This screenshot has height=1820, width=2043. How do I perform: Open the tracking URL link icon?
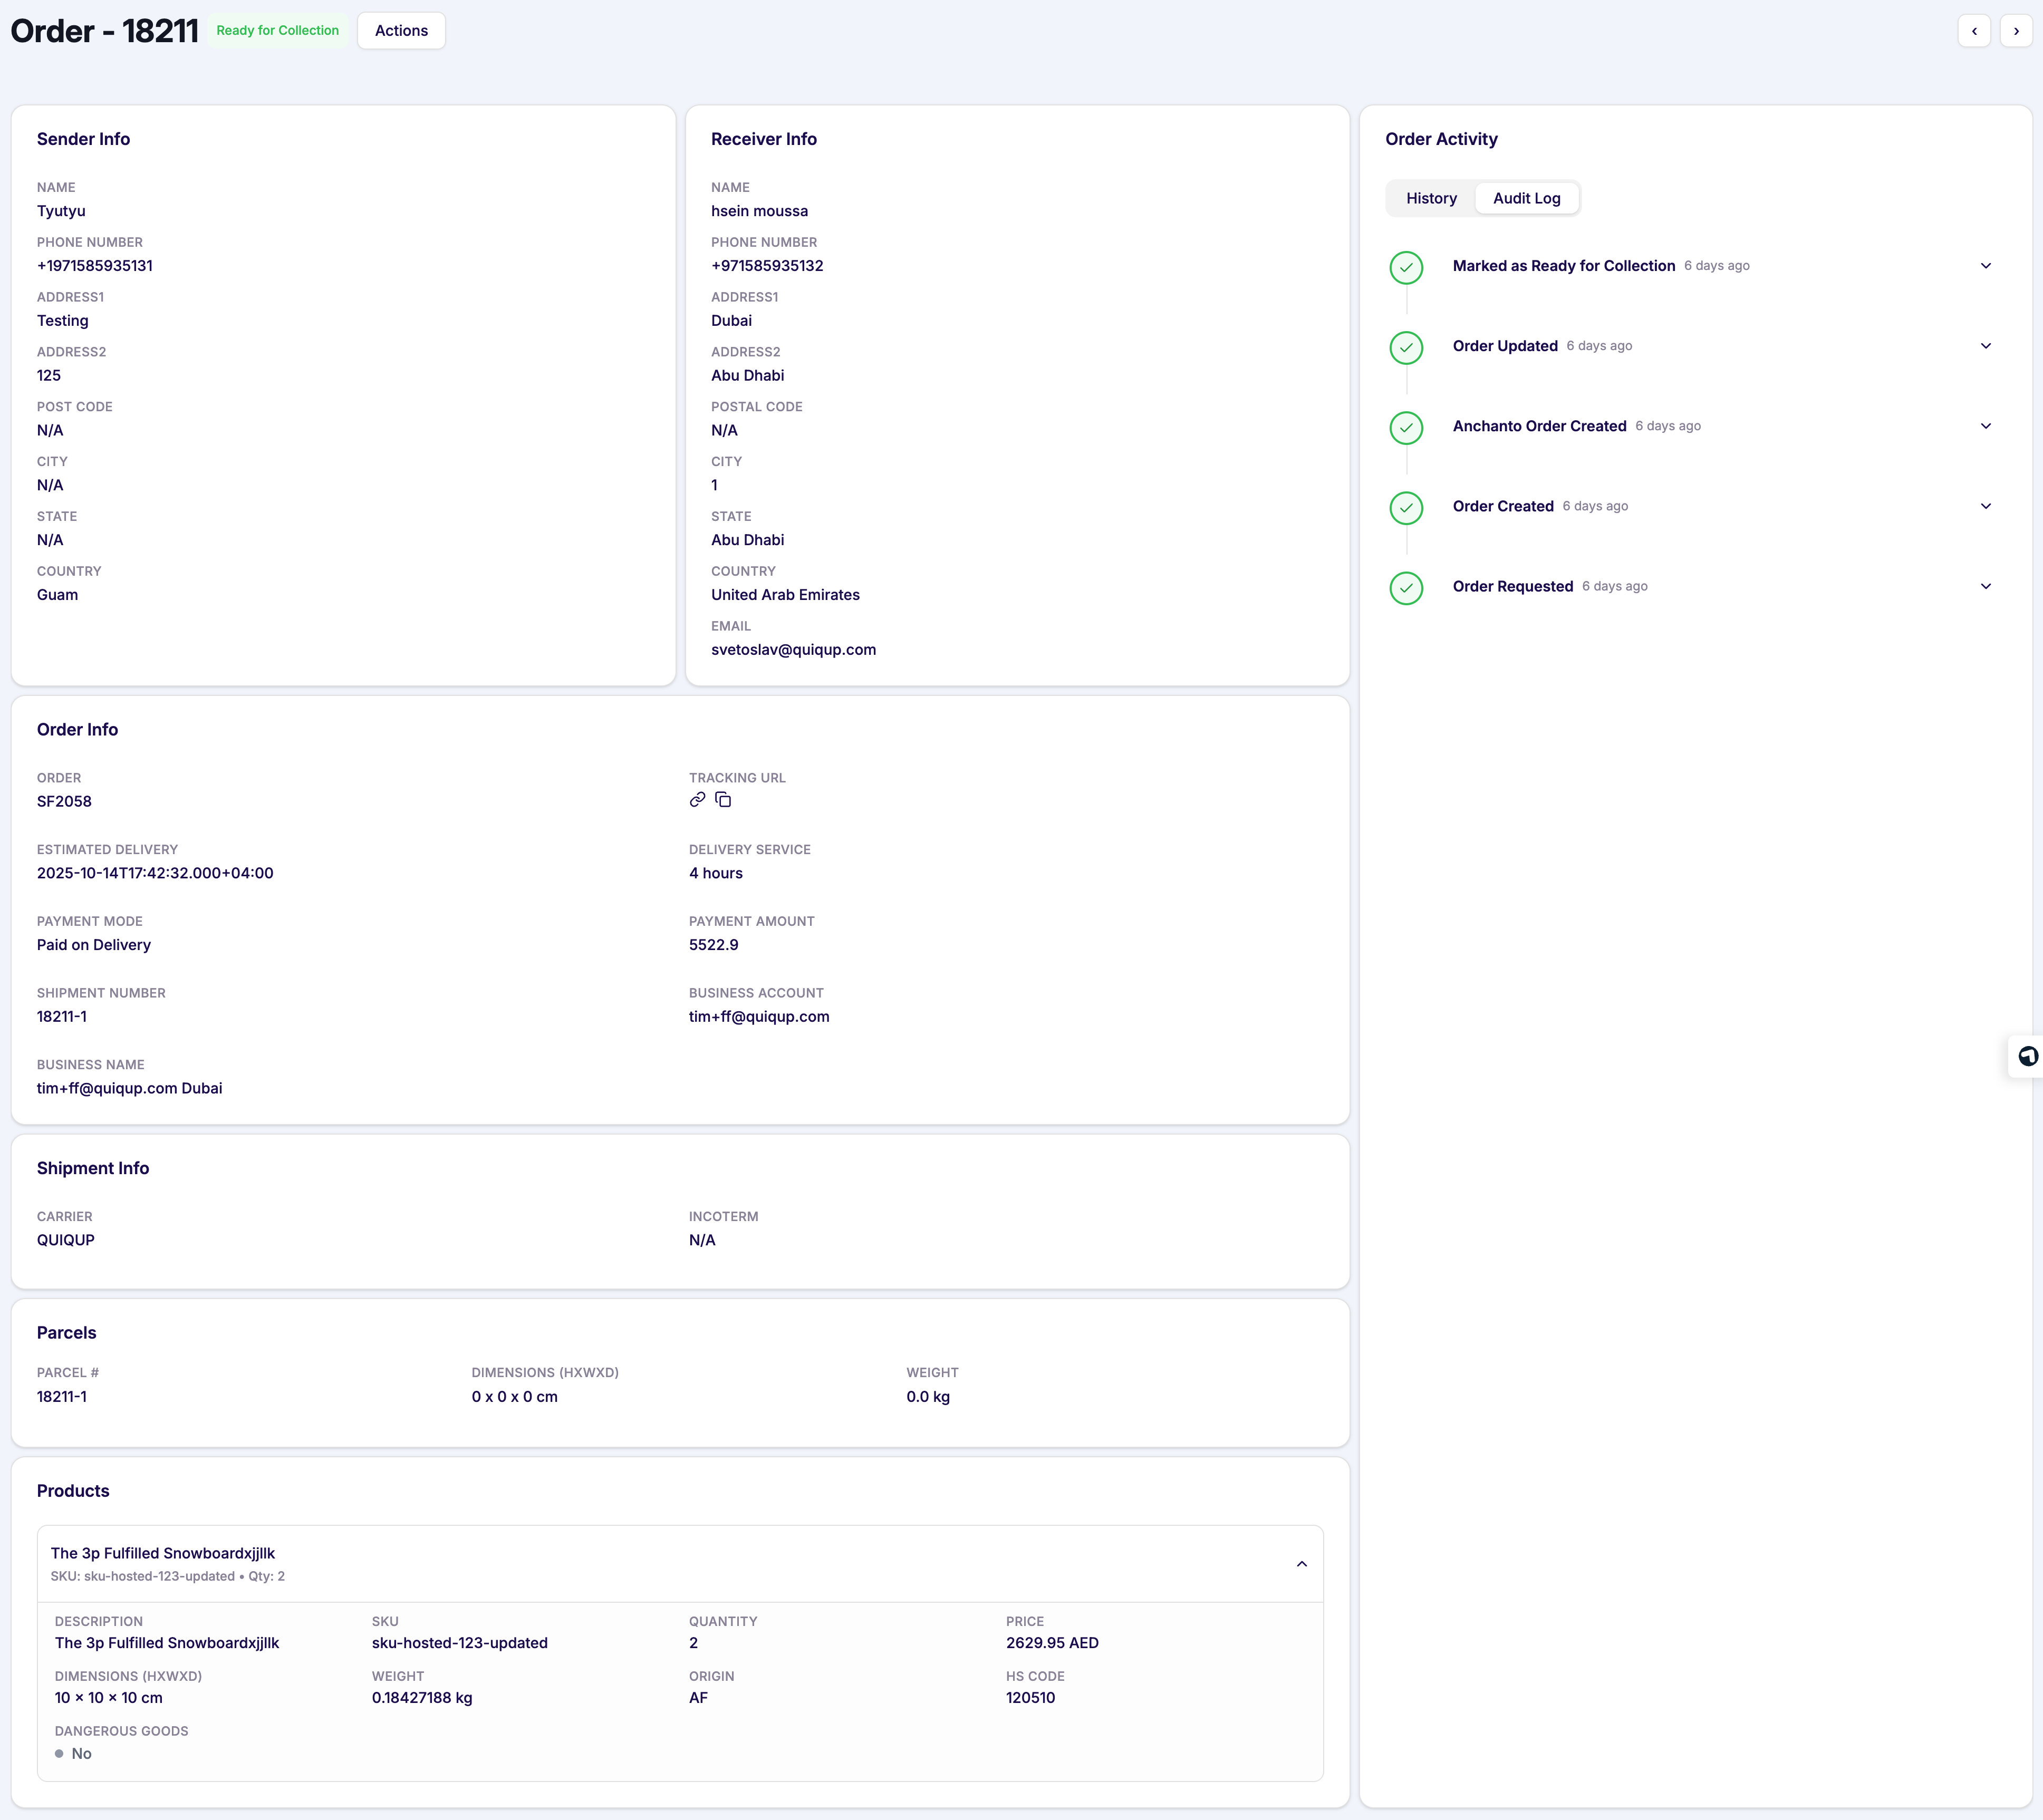(697, 799)
